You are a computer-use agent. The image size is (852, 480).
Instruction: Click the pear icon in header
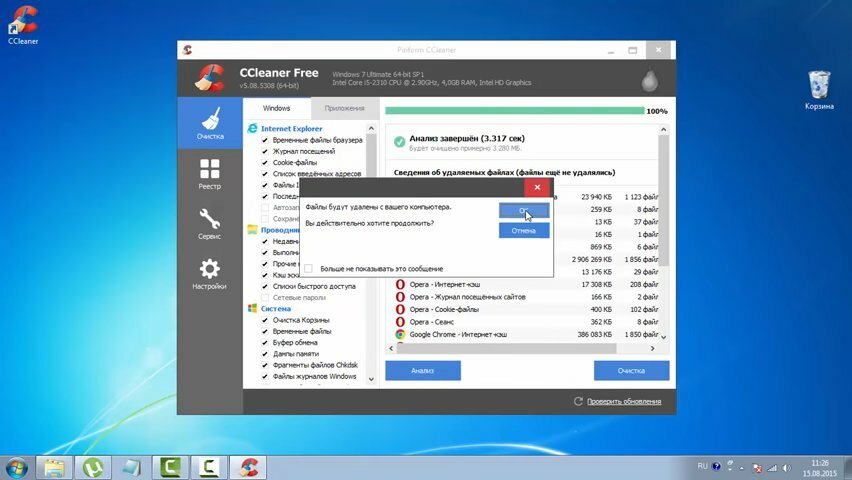pos(650,79)
